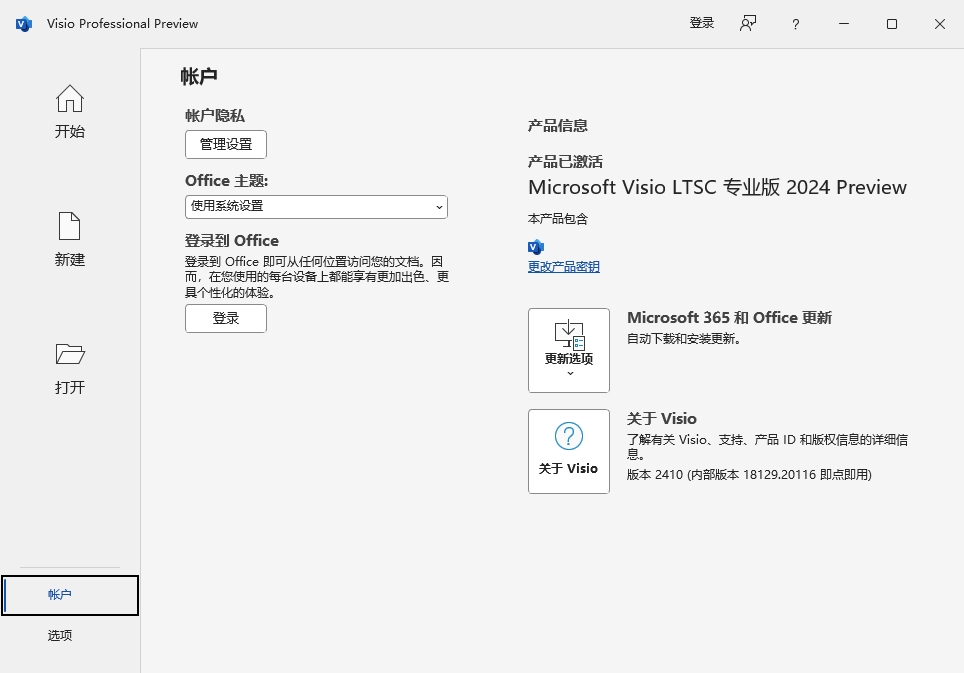Click 登录 in the title bar
The width and height of the screenshot is (964, 673).
701,23
